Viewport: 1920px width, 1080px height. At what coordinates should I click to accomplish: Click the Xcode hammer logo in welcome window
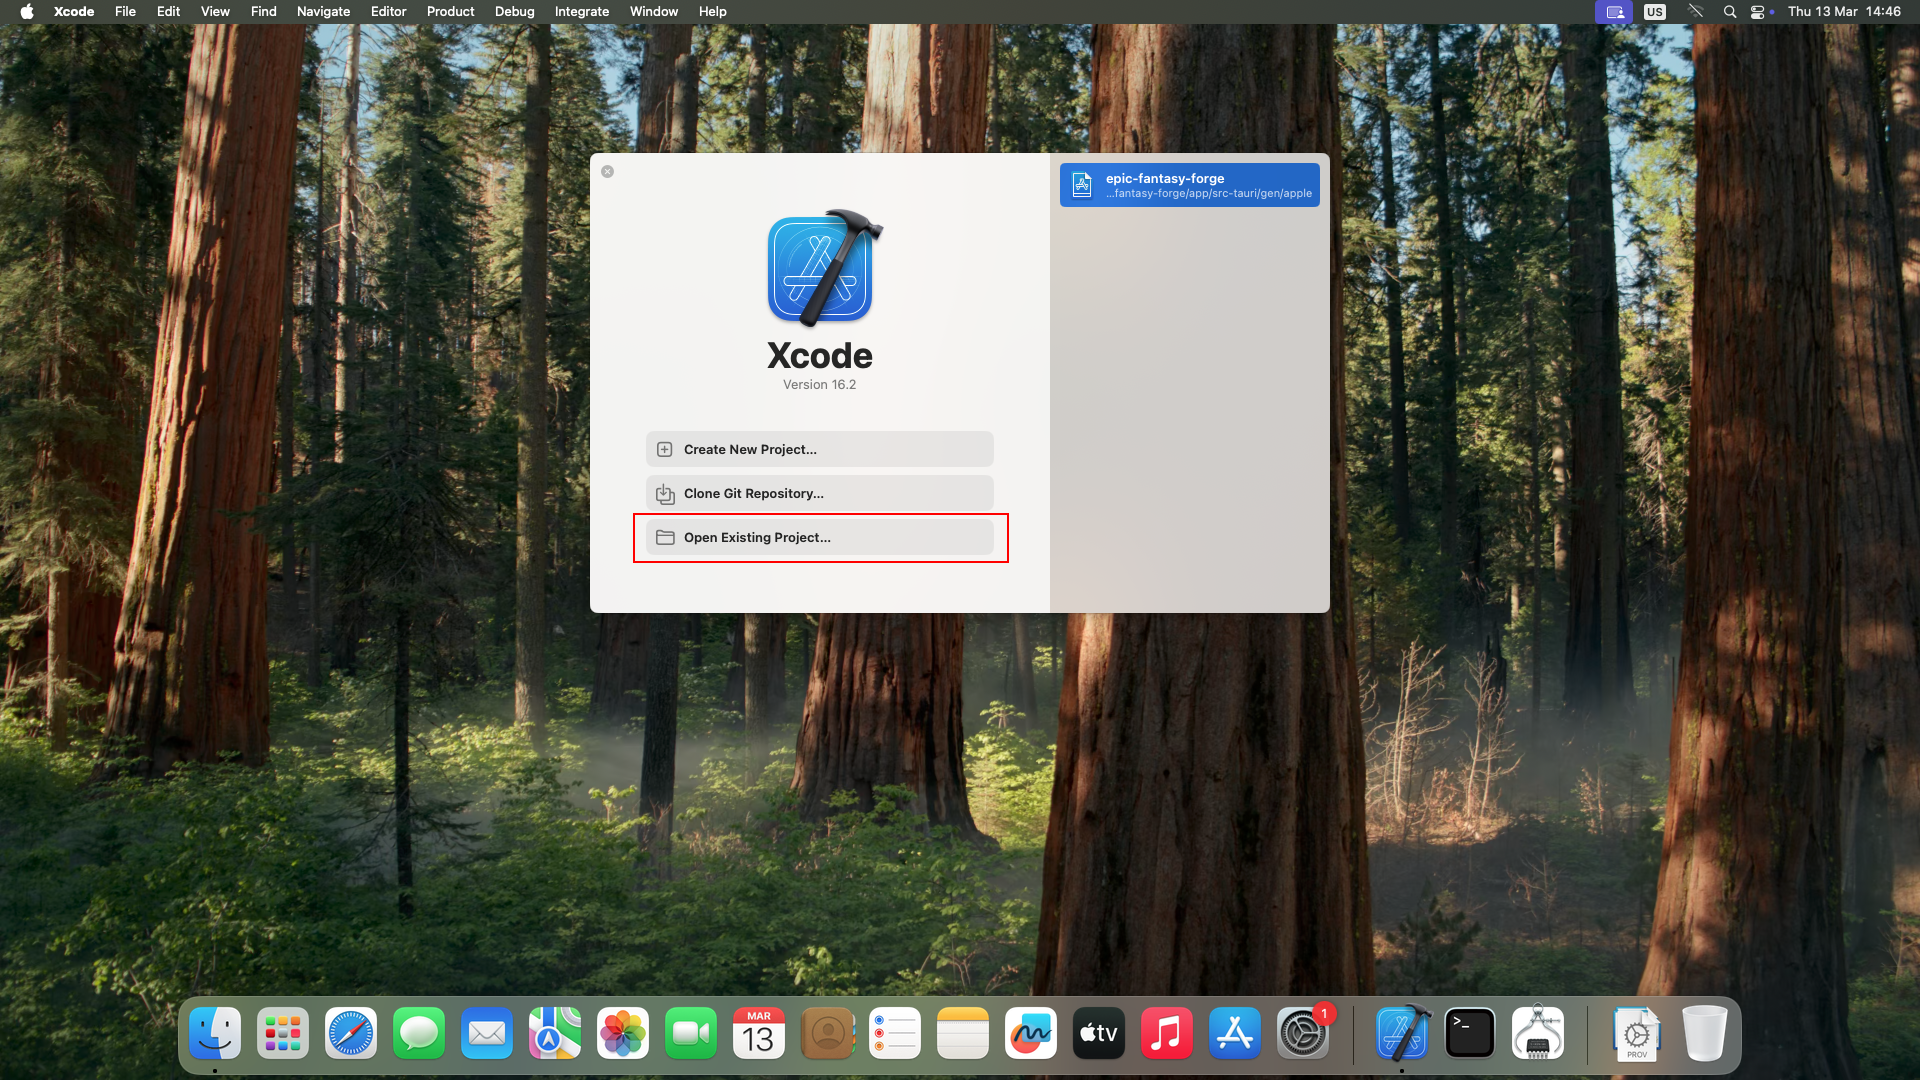click(x=824, y=268)
